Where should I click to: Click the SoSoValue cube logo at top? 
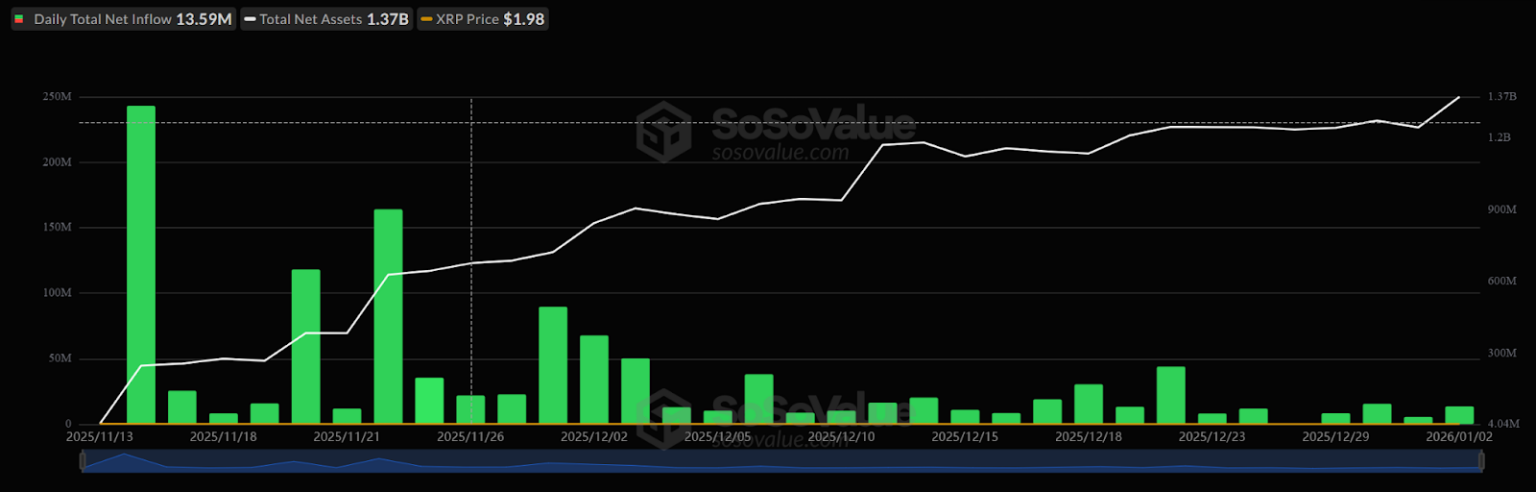tap(664, 130)
